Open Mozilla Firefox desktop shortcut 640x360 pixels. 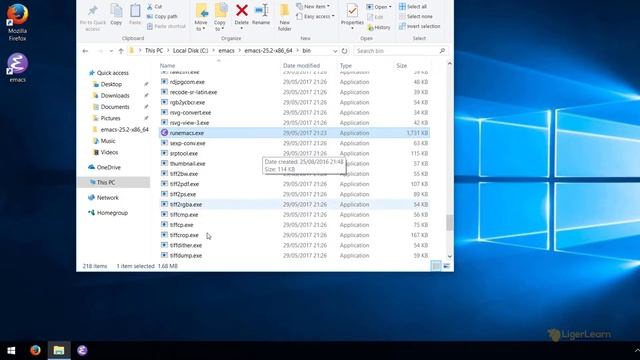(x=17, y=22)
